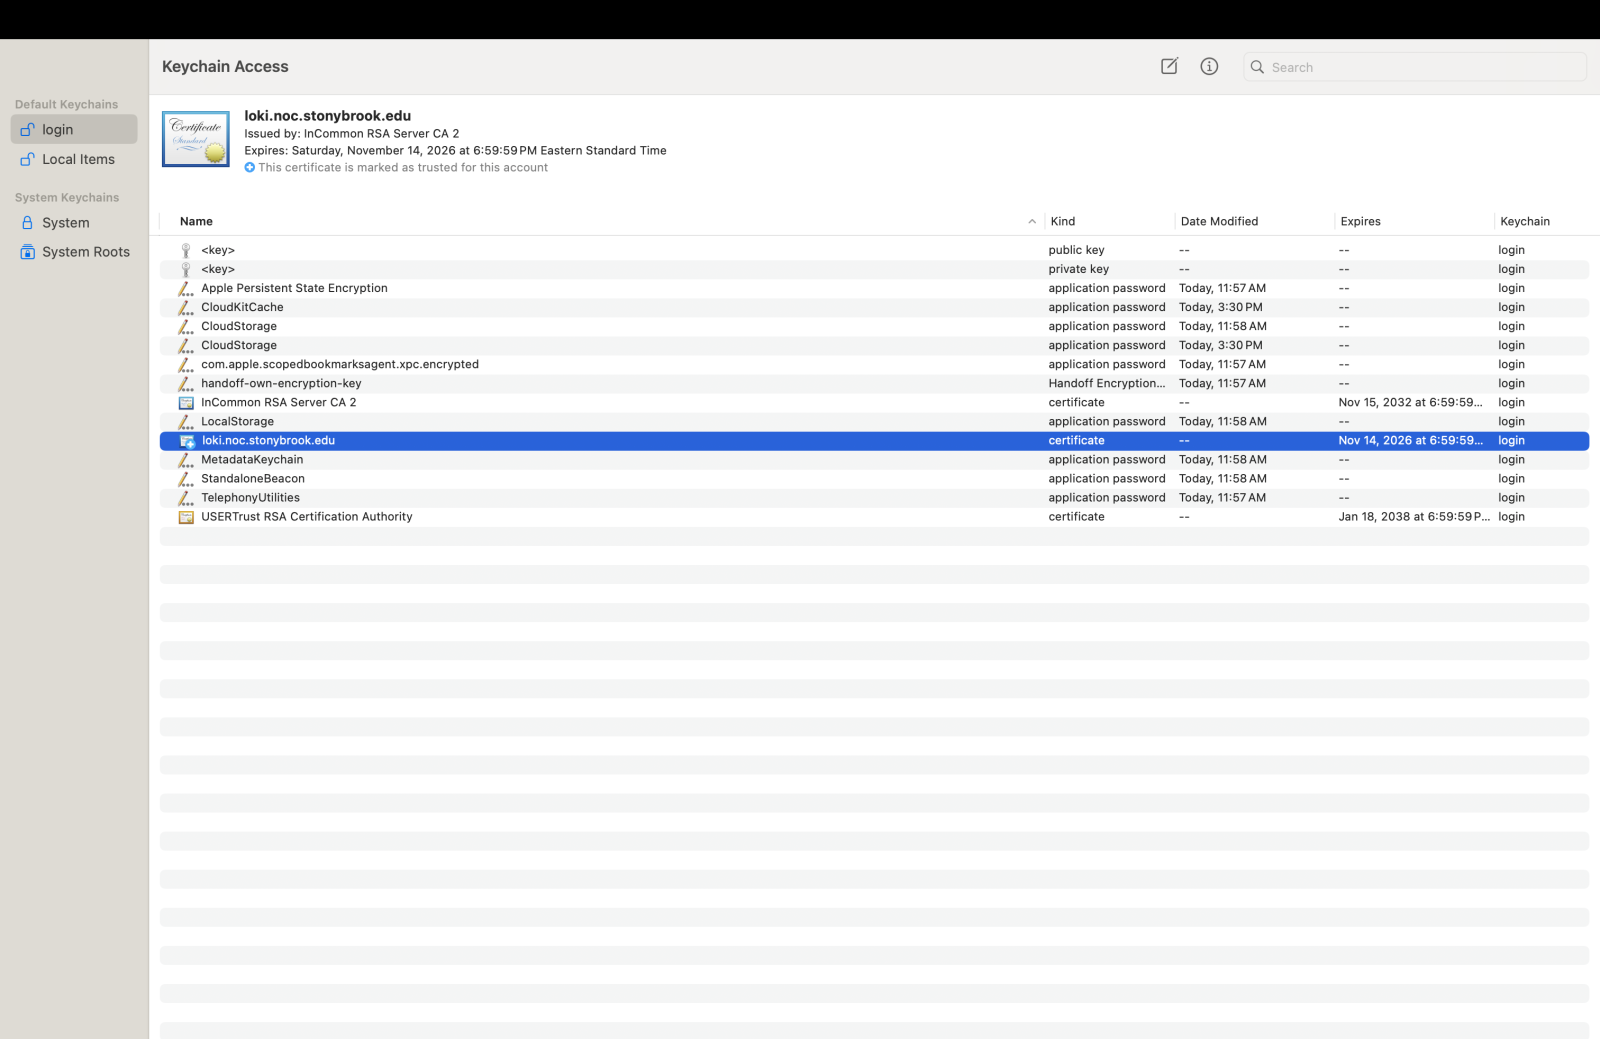Toggle sort direction arrow in Name column
Image resolution: width=1600 pixels, height=1039 pixels.
pos(1032,222)
